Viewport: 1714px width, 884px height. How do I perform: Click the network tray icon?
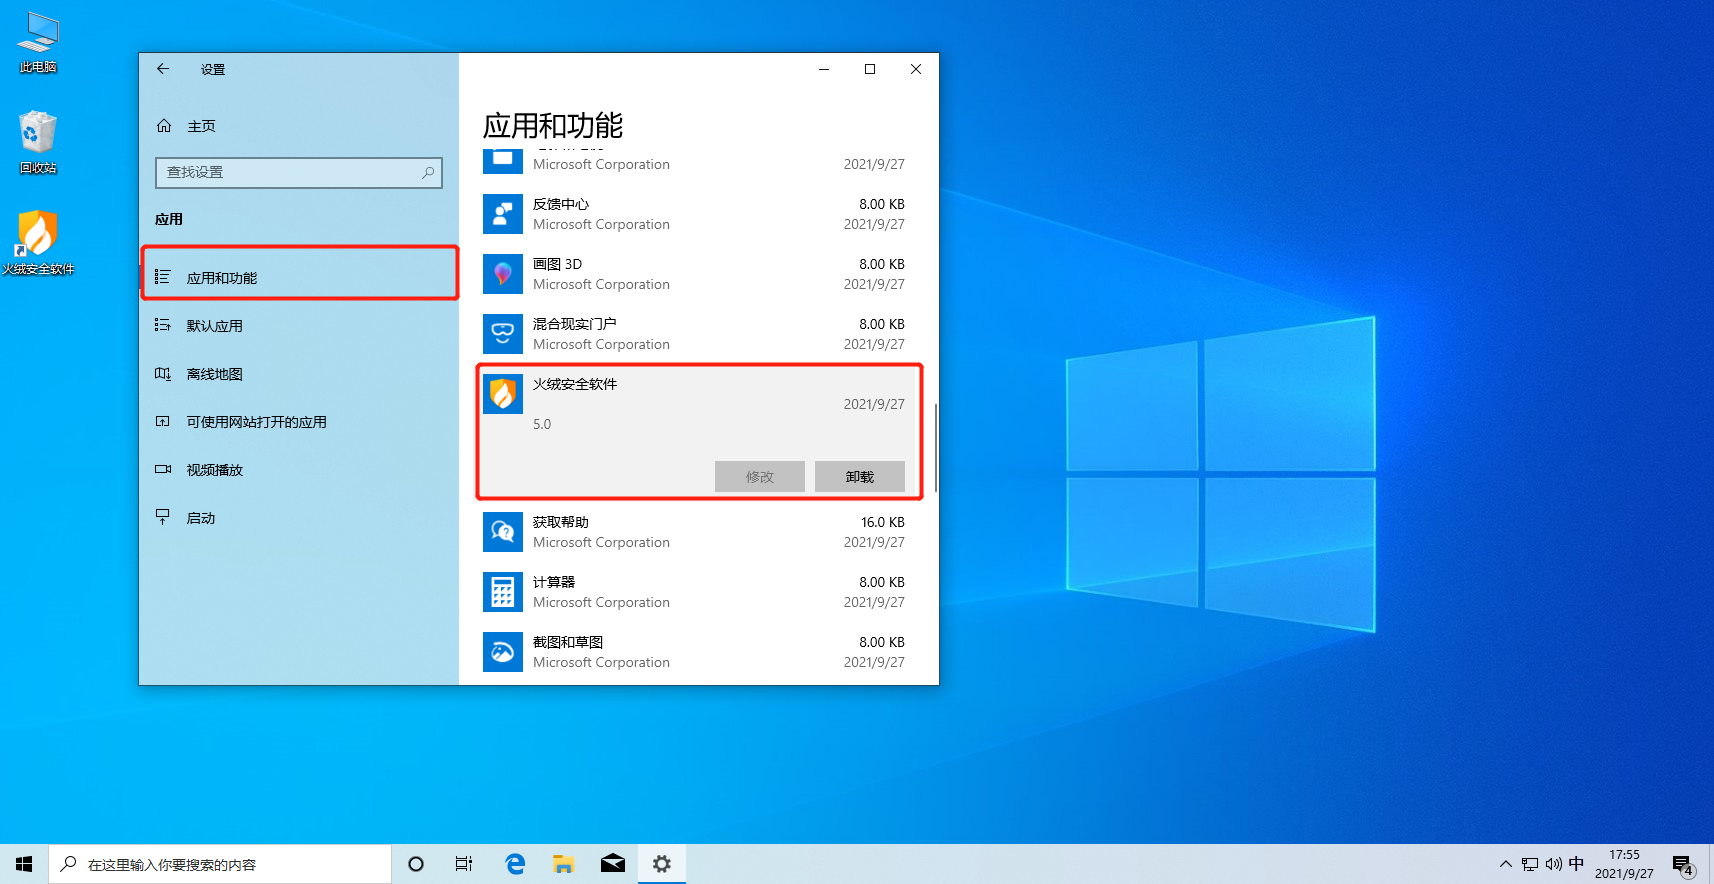pyautogui.click(x=1530, y=864)
